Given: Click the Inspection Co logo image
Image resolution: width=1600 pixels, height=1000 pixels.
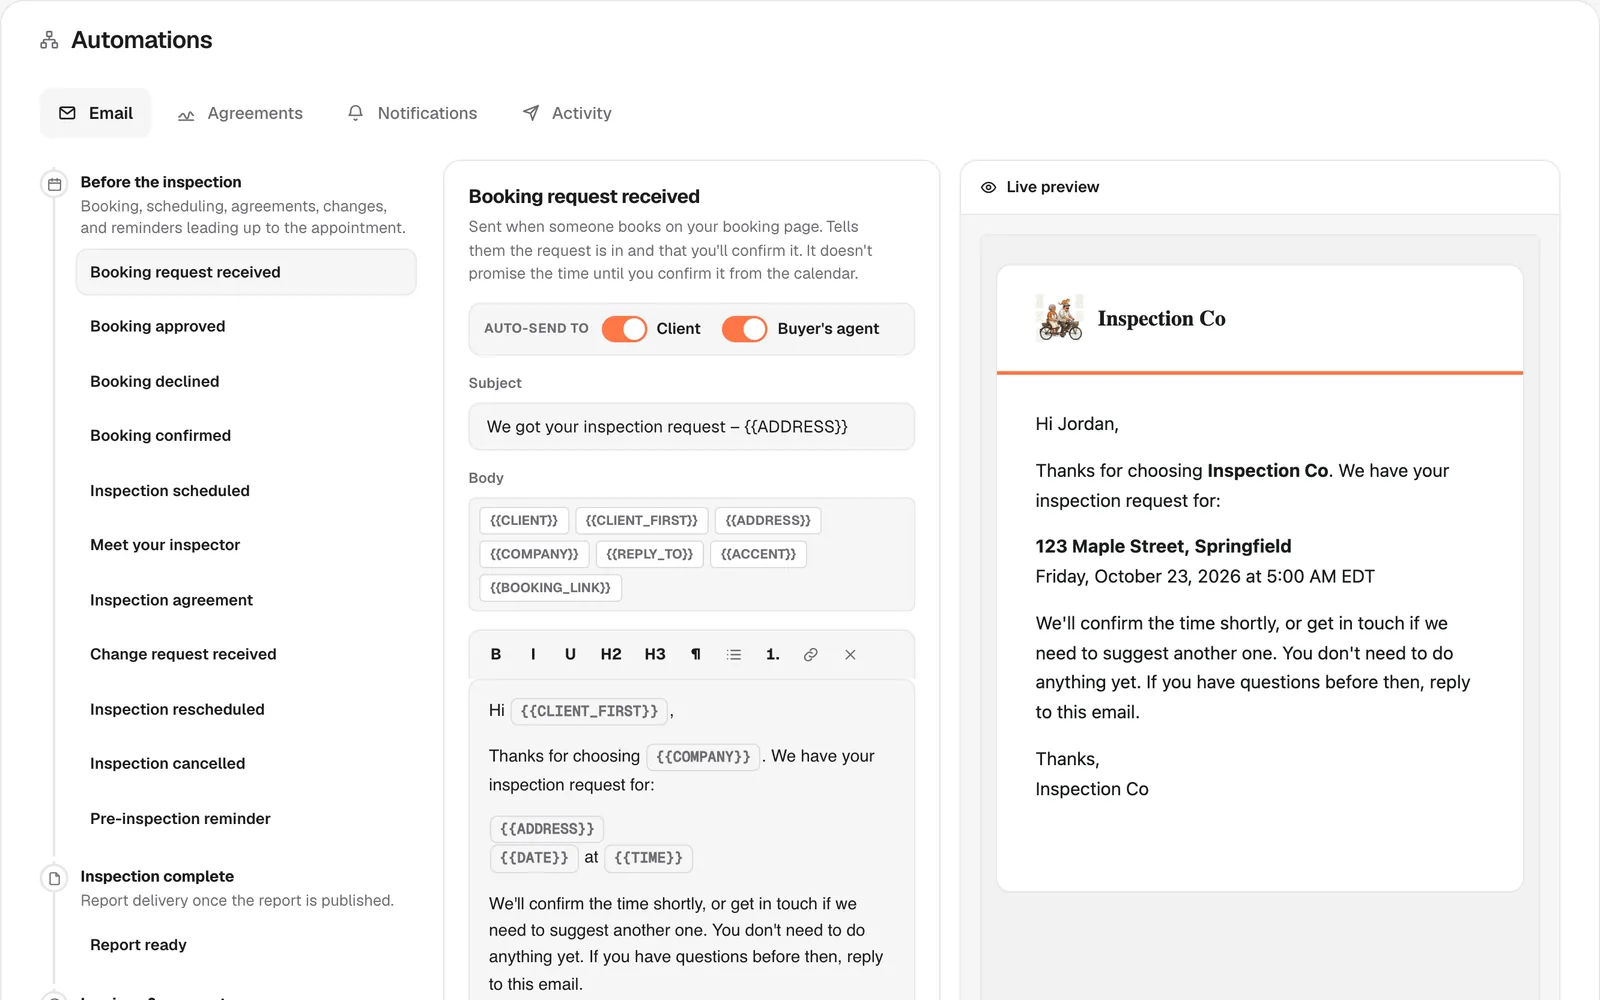Looking at the screenshot, I should pyautogui.click(x=1060, y=318).
